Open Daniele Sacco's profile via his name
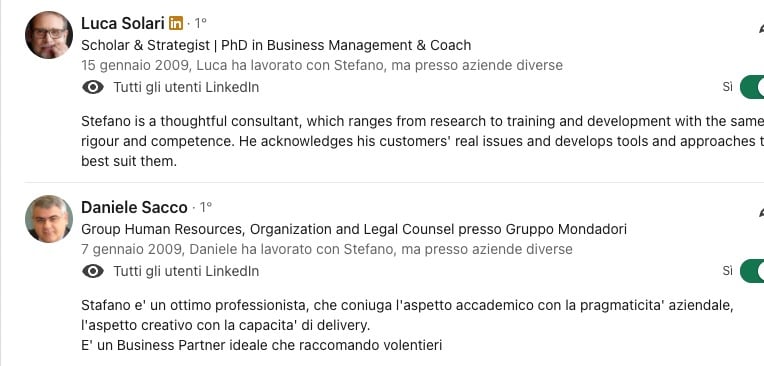The image size is (764, 366). click(134, 207)
